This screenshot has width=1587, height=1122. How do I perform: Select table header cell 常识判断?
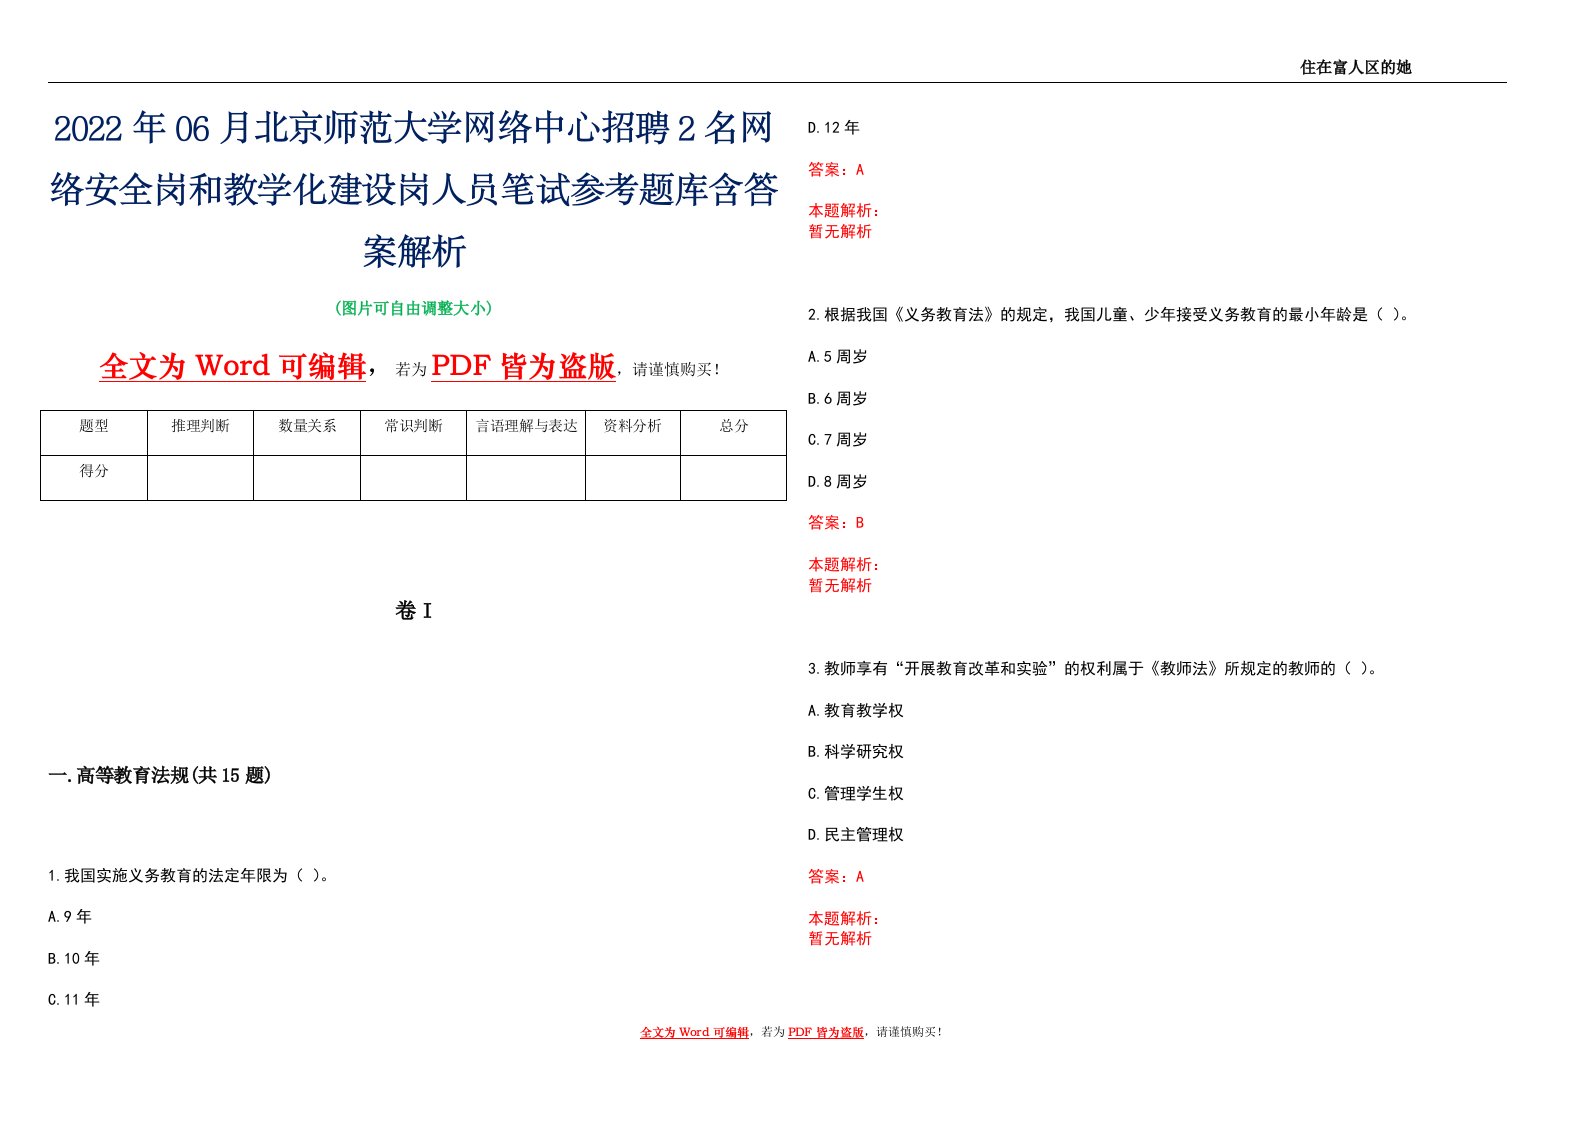coord(413,433)
